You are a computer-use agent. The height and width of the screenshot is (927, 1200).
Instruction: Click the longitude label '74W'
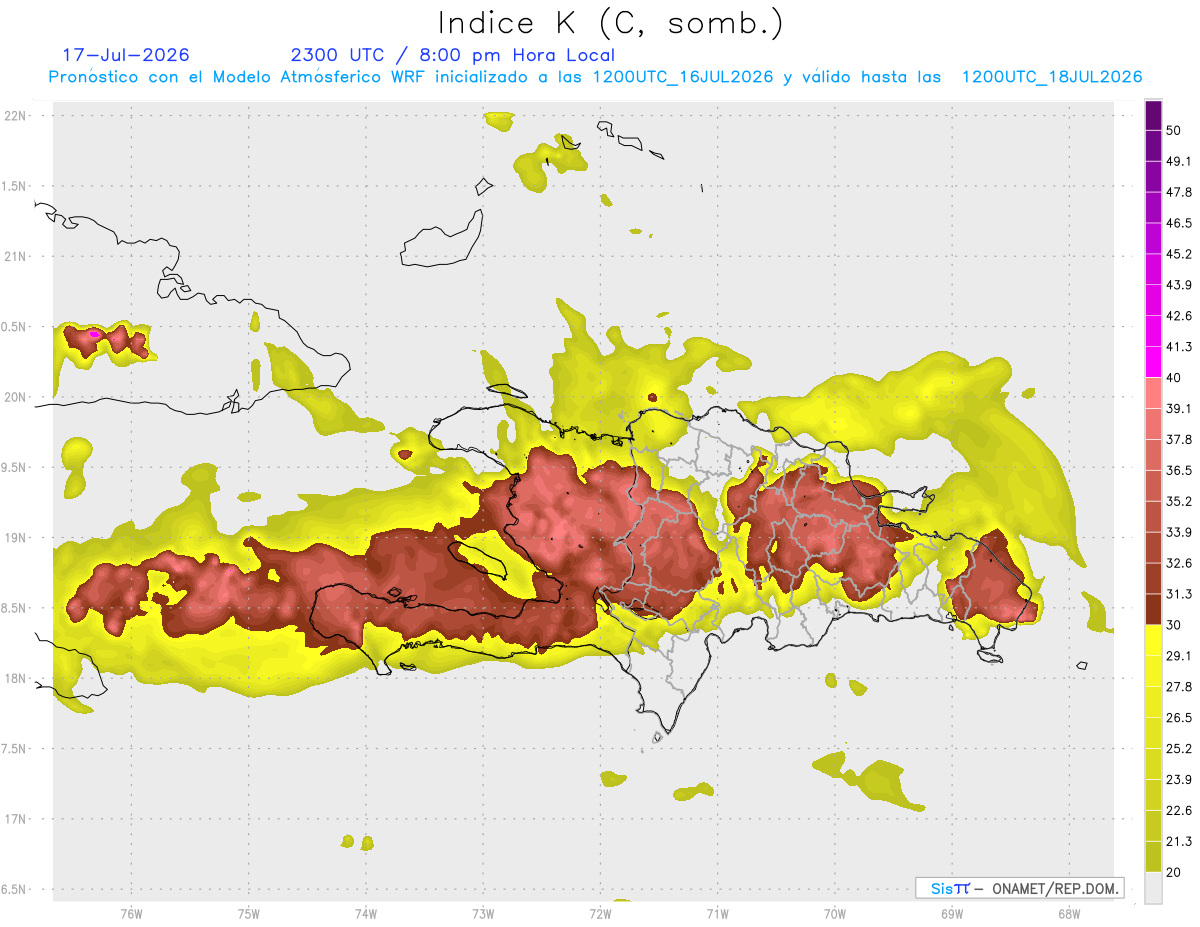point(366,914)
